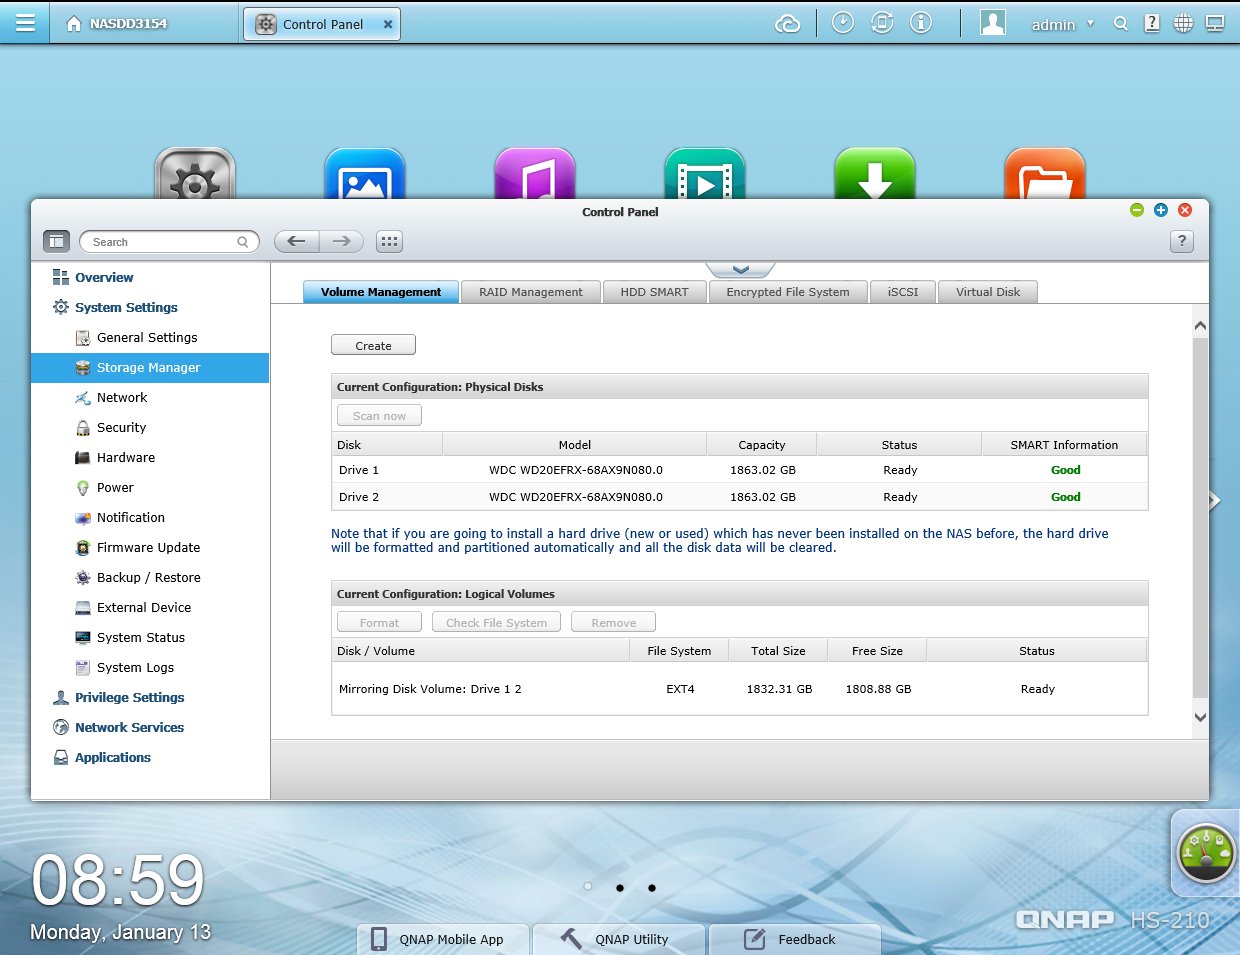Open the main hamburger menu
This screenshot has height=955, width=1240.
[x=25, y=23]
